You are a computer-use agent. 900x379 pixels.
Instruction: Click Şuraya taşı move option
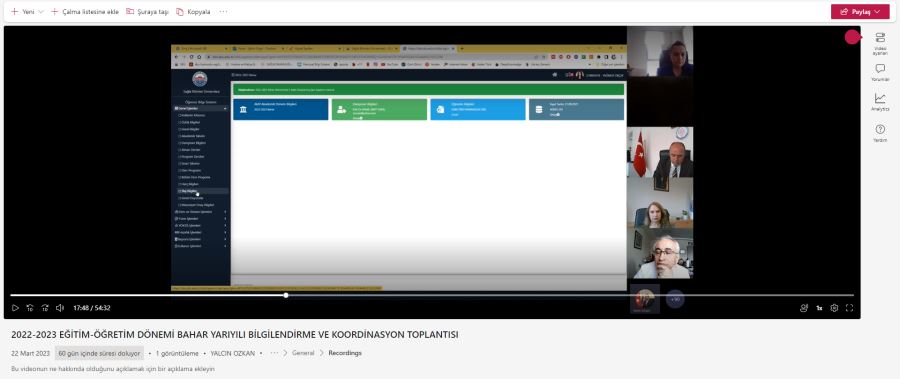(148, 11)
